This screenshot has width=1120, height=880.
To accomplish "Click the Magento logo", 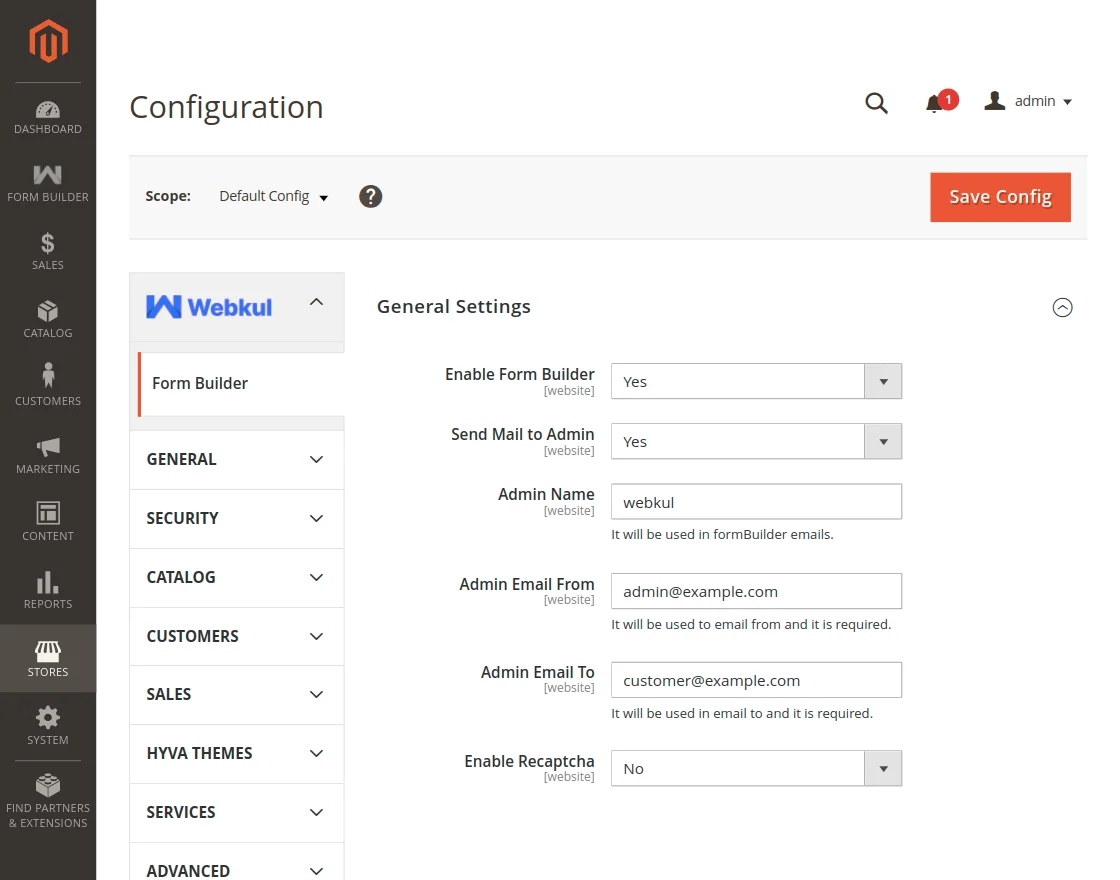I will pyautogui.click(x=48, y=41).
